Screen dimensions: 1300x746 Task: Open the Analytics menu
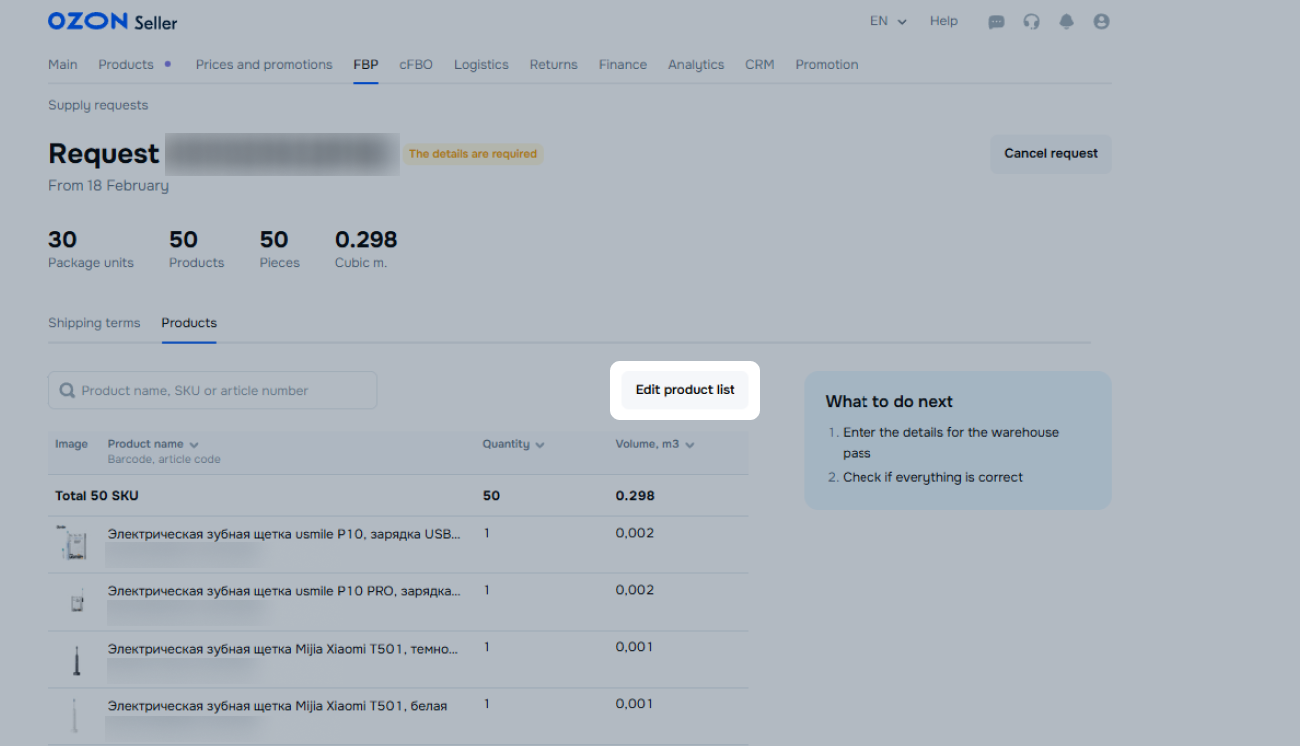click(x=695, y=65)
